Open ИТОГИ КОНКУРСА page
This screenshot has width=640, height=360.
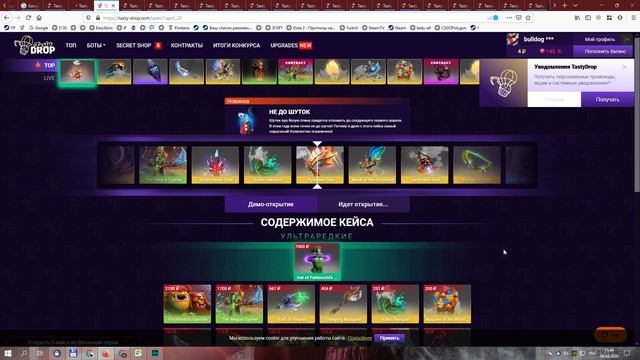(x=236, y=45)
